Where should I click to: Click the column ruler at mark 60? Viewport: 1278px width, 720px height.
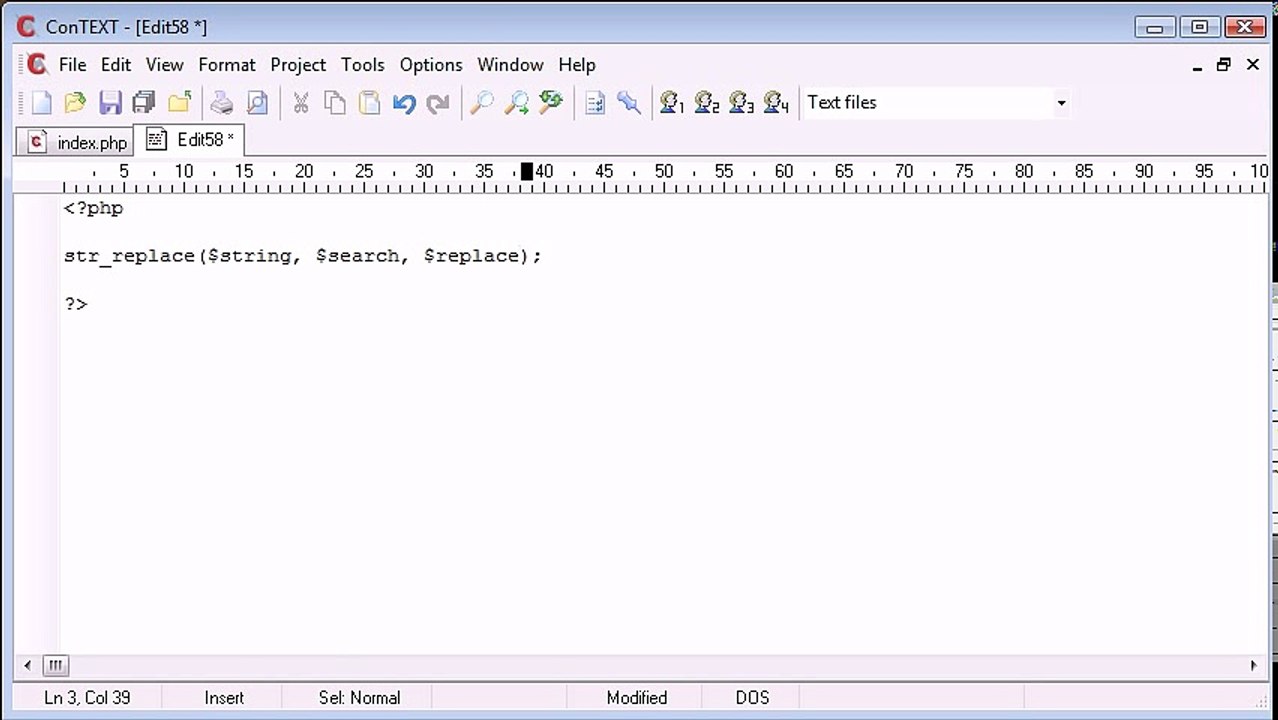click(x=784, y=172)
